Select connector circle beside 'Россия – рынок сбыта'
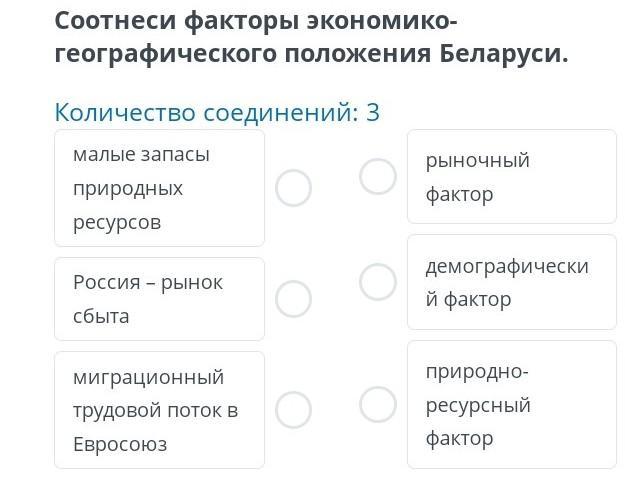Viewport: 625px width, 501px height. (x=293, y=299)
